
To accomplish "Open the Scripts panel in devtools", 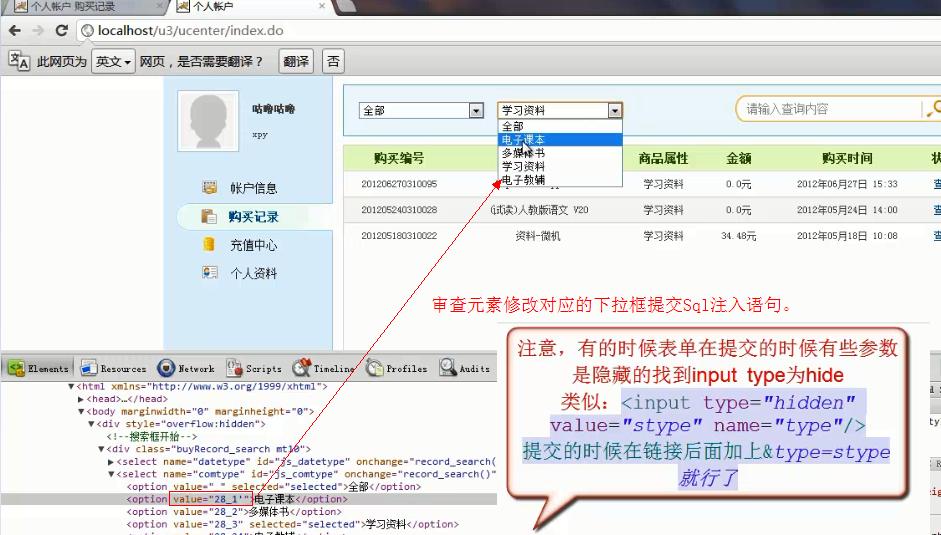I will pyautogui.click(x=254, y=368).
